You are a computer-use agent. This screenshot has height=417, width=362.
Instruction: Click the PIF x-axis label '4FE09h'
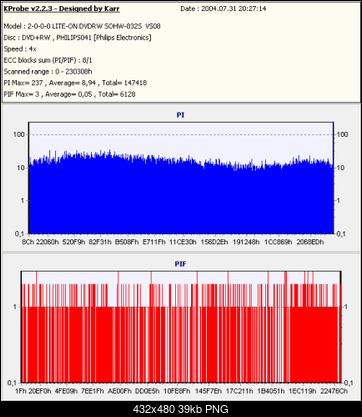[66, 391]
